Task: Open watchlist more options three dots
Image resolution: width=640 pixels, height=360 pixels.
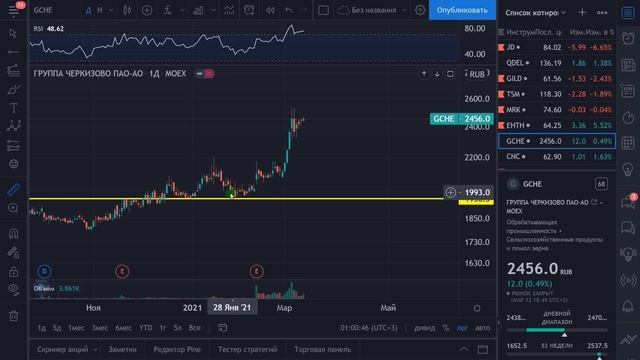Action: point(602,13)
